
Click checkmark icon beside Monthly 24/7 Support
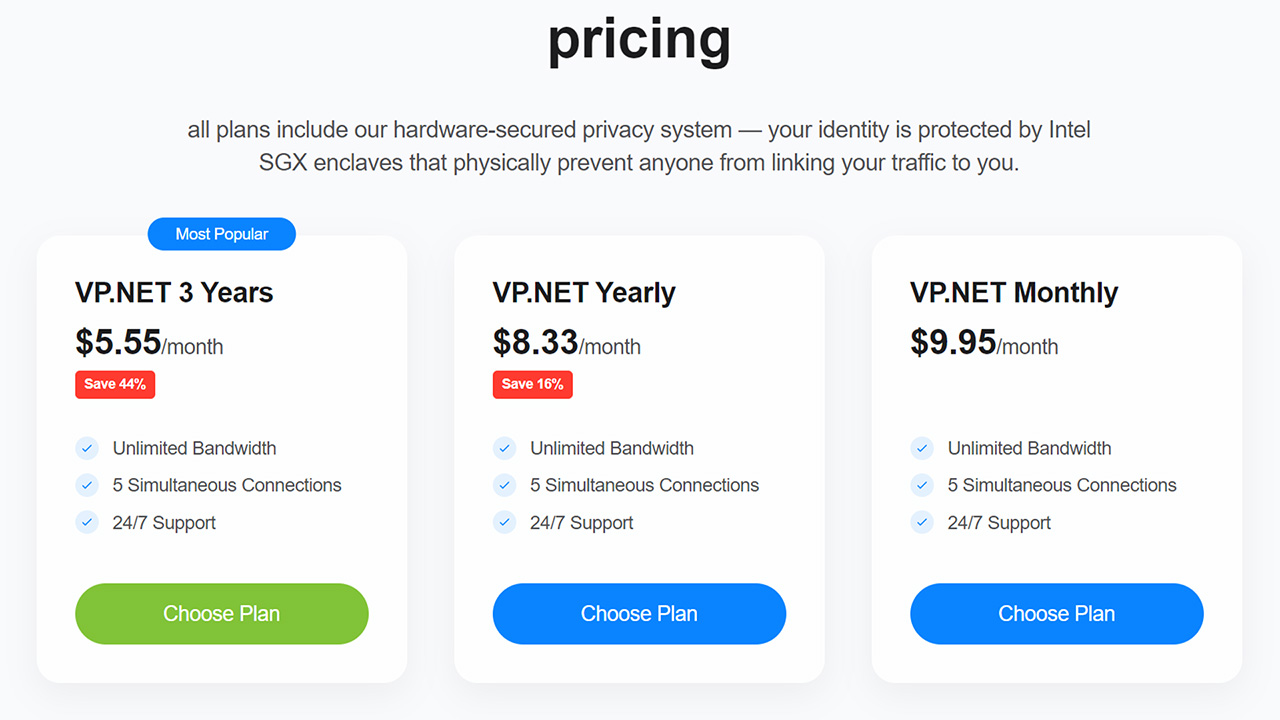tap(922, 522)
